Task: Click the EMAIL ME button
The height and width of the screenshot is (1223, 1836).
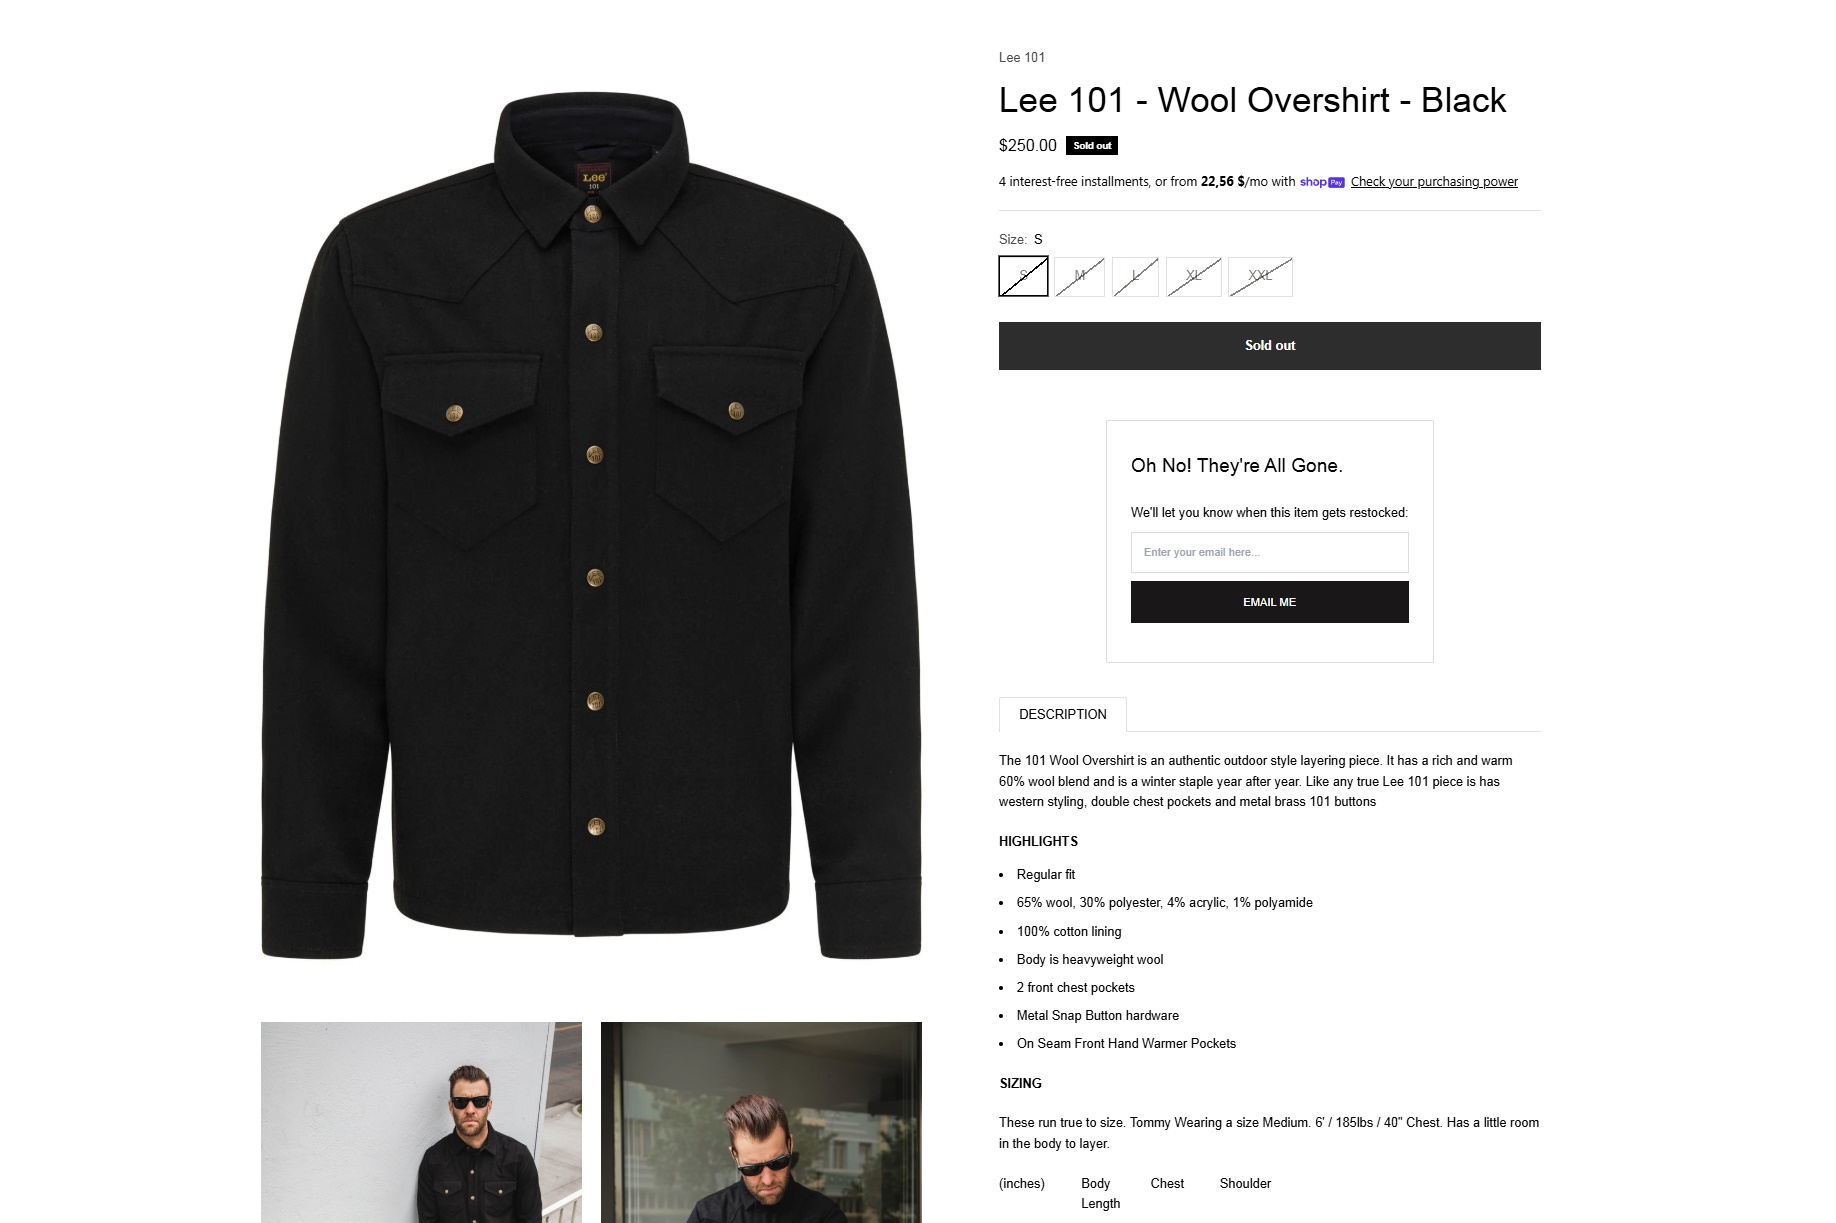Action: (x=1269, y=602)
